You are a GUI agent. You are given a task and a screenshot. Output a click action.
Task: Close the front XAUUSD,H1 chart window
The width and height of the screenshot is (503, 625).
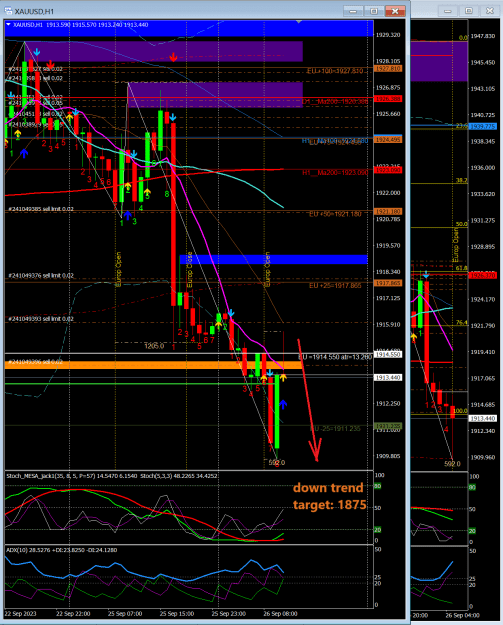tap(395, 11)
